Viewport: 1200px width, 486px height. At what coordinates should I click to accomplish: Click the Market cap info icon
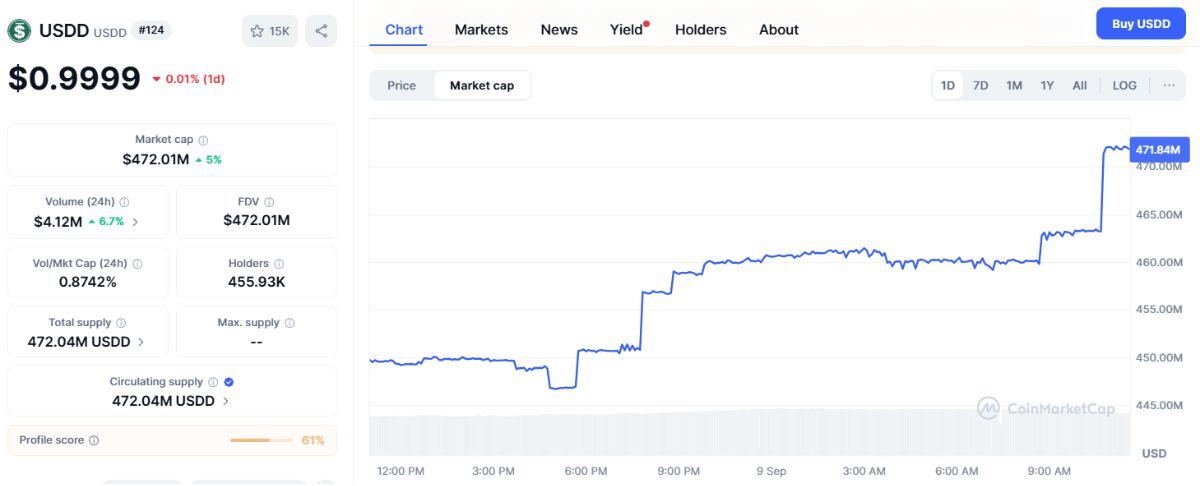(x=203, y=140)
